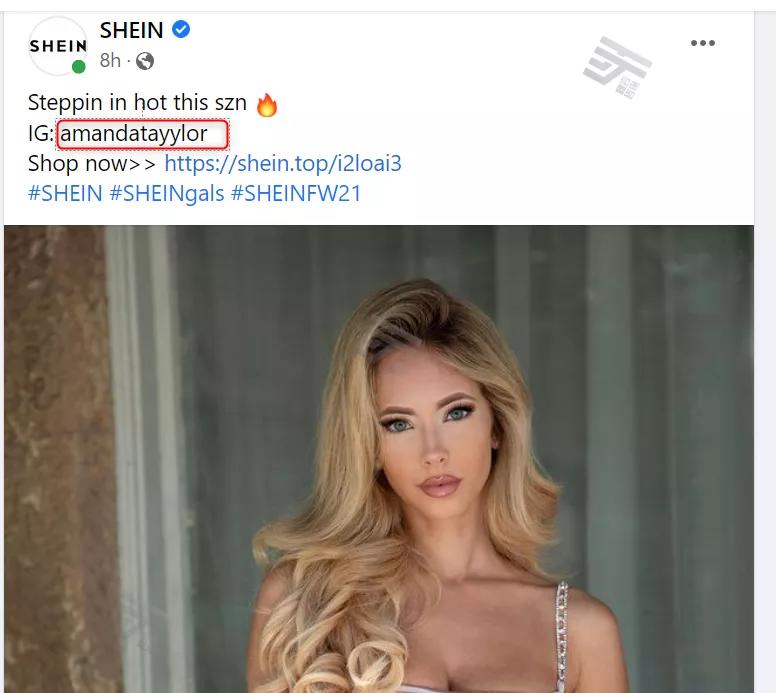Click the "Shop now>>" text label
The height and width of the screenshot is (693, 776).
pos(92,163)
